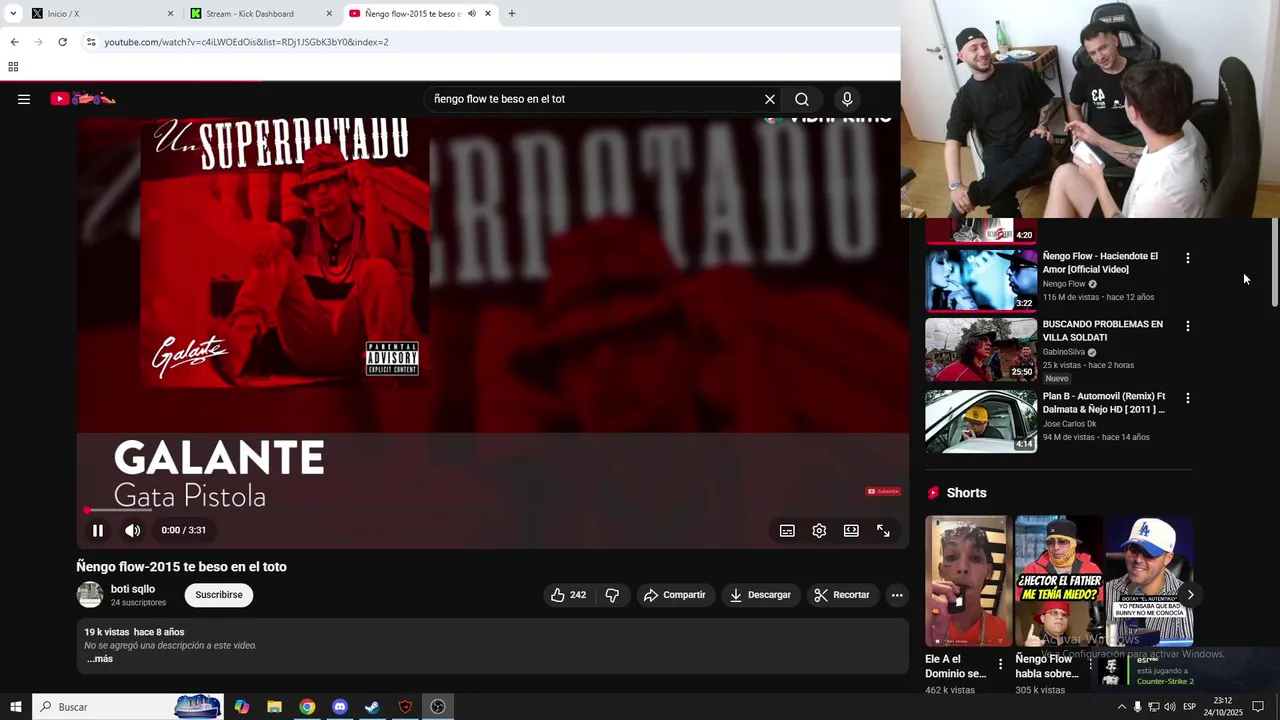Click the browser address bar URL

tap(246, 42)
